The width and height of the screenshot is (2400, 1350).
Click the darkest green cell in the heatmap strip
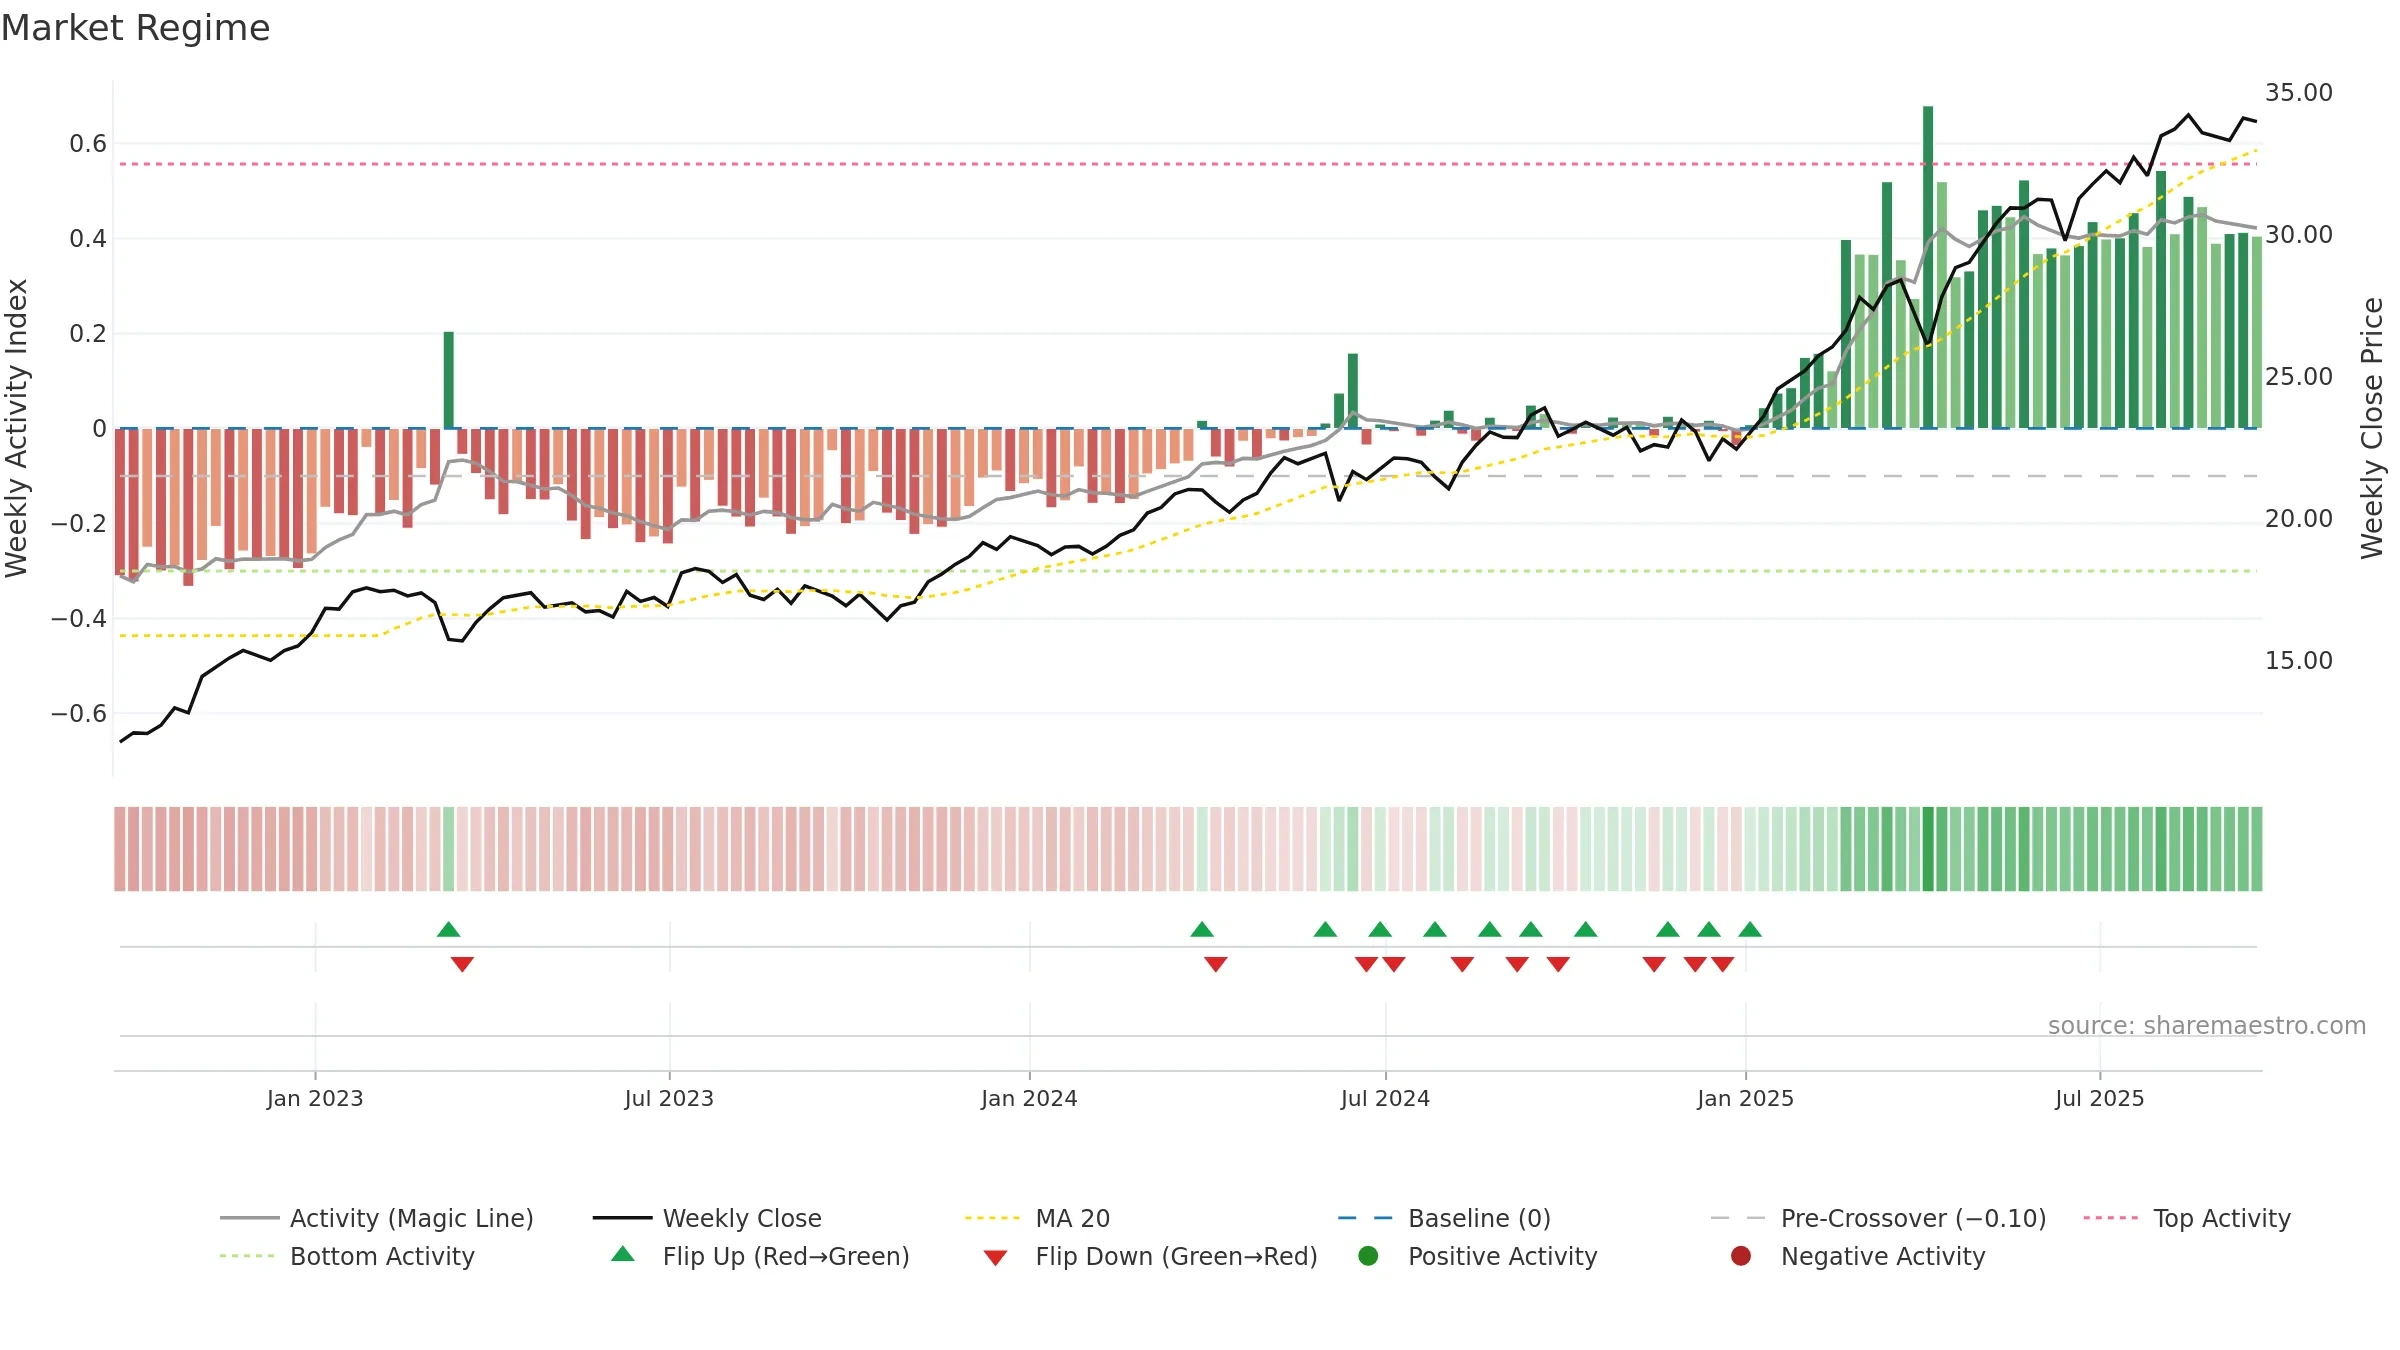coord(1928,849)
